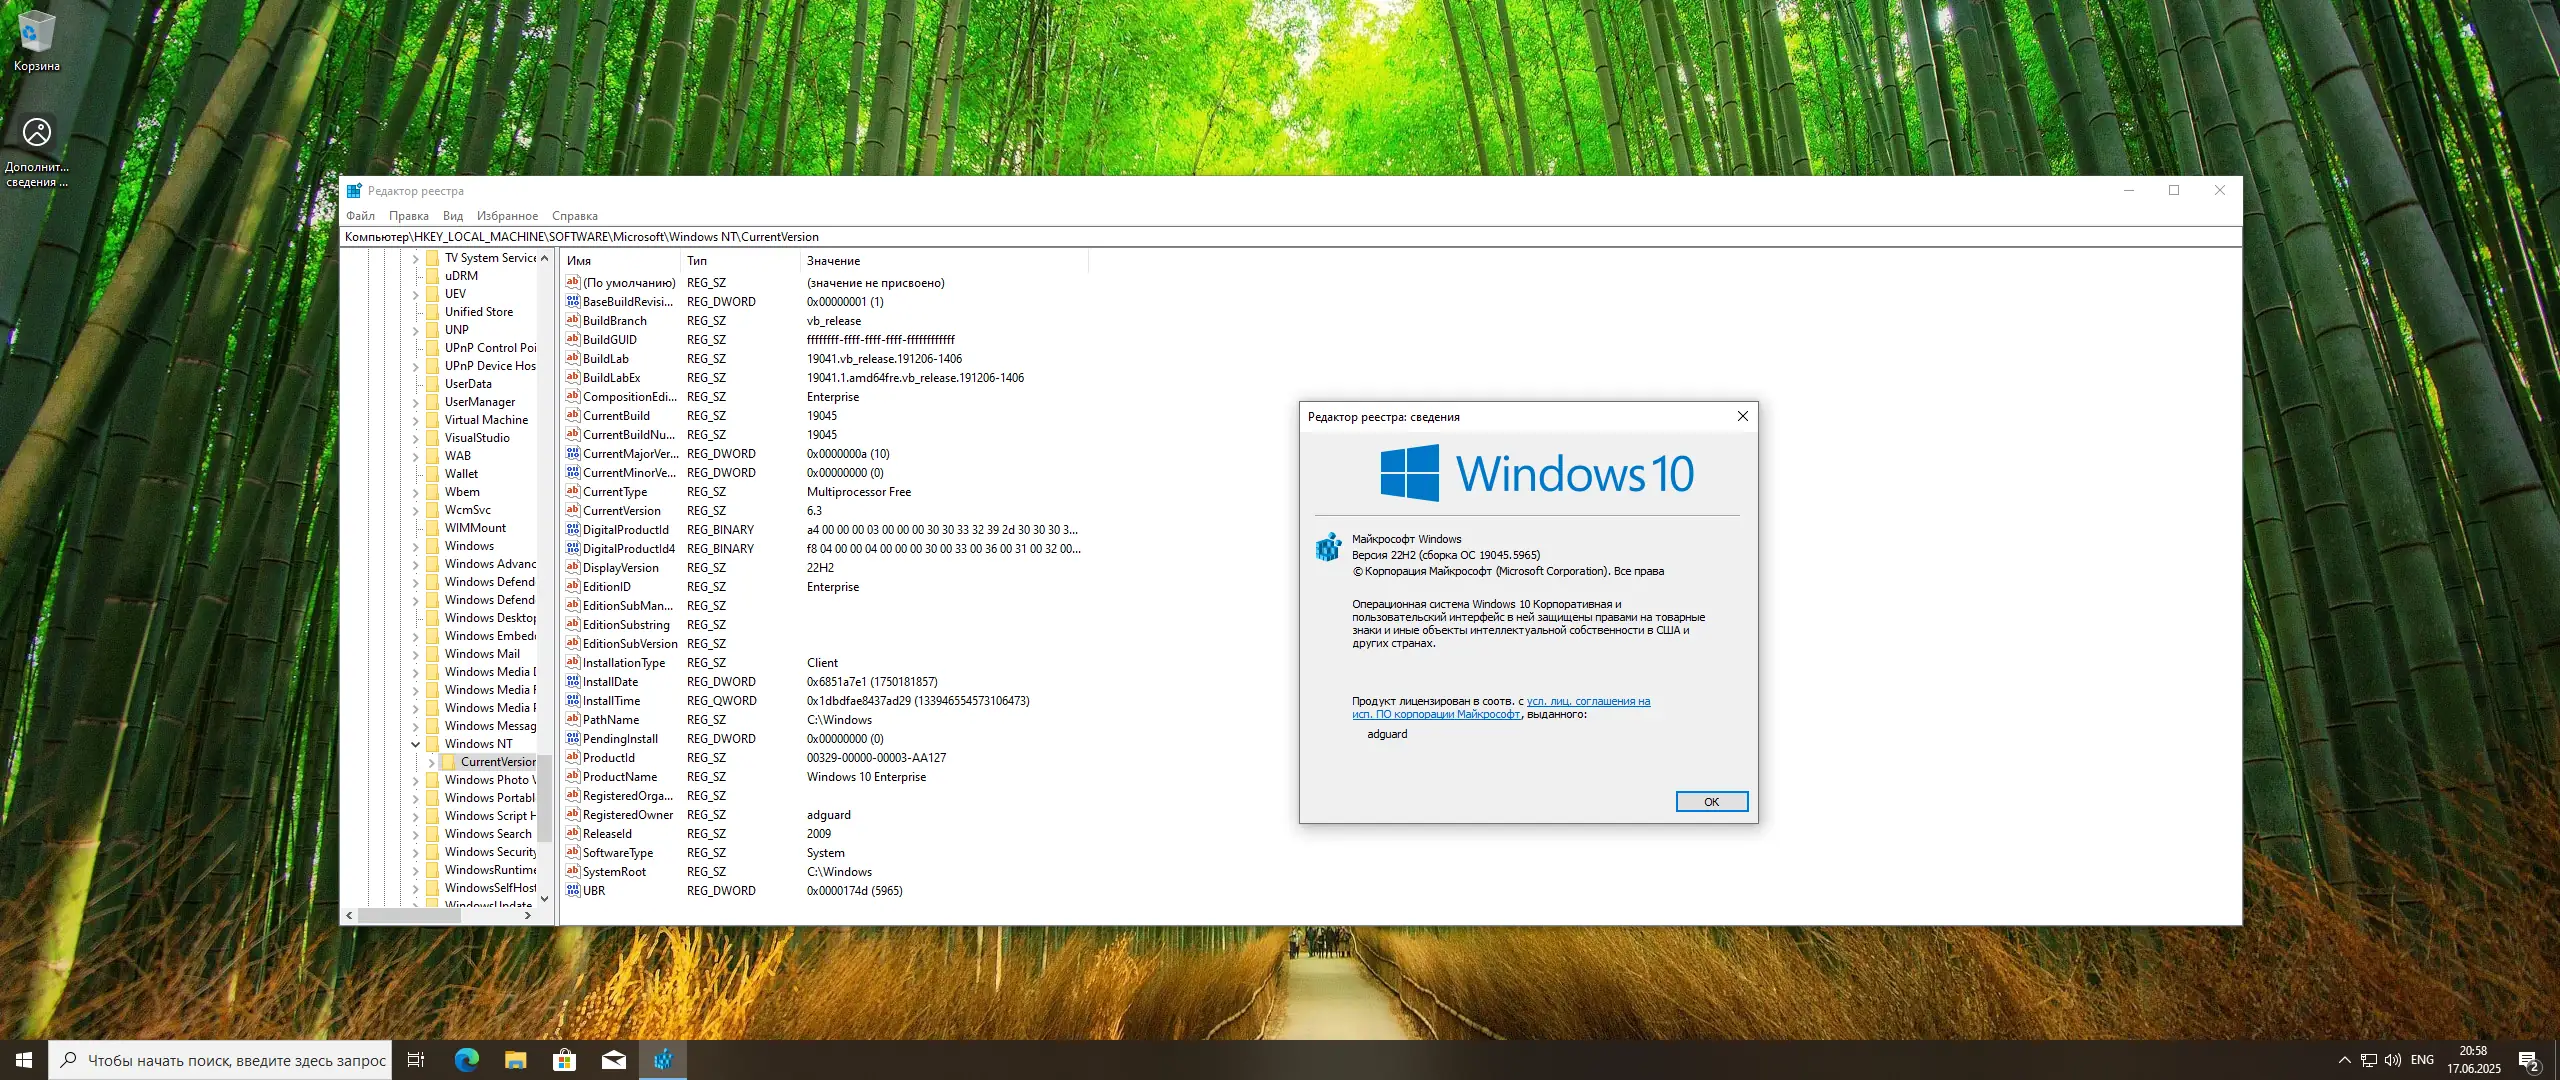2560x1080 pixels.
Task: Click the Task View taskbar icon
Action: click(416, 1060)
